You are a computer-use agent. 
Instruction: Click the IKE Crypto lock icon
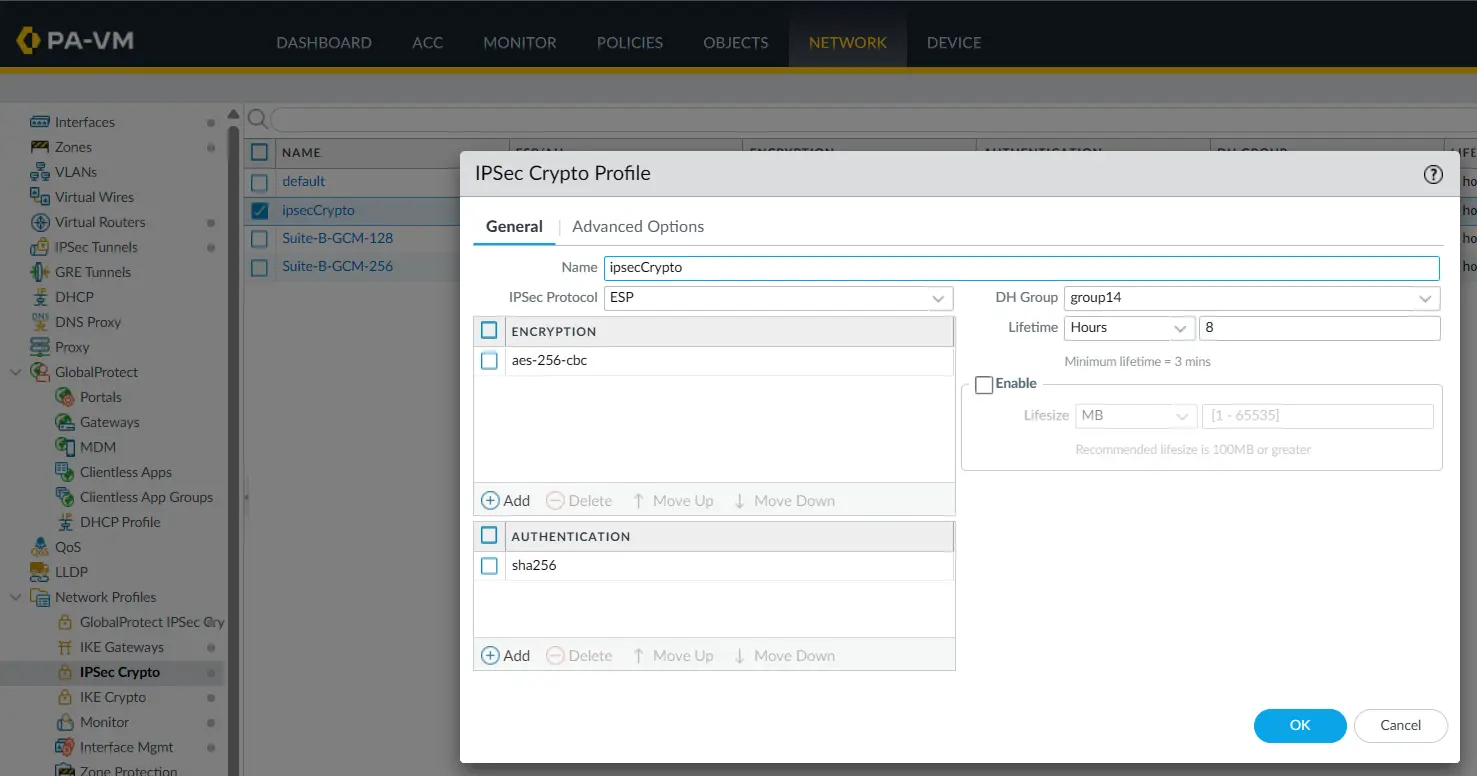coord(65,697)
